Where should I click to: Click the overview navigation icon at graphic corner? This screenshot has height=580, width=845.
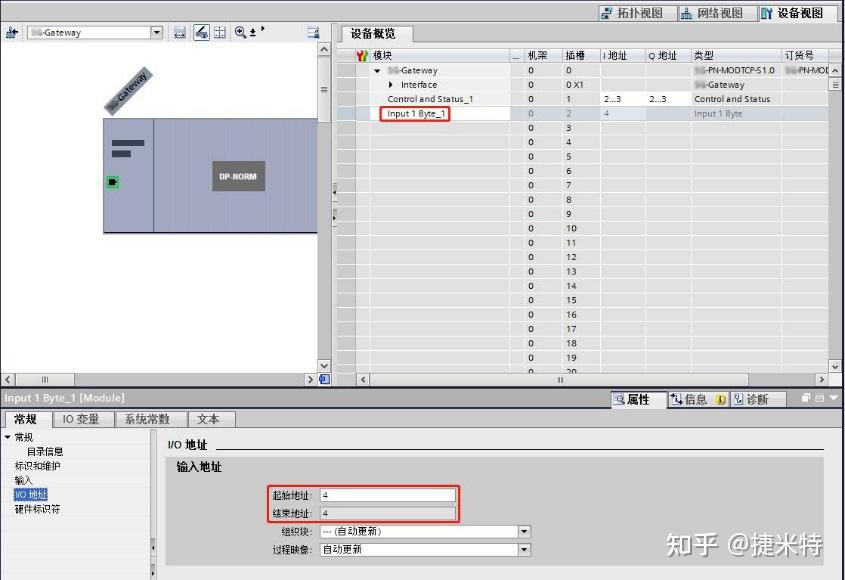point(324,379)
